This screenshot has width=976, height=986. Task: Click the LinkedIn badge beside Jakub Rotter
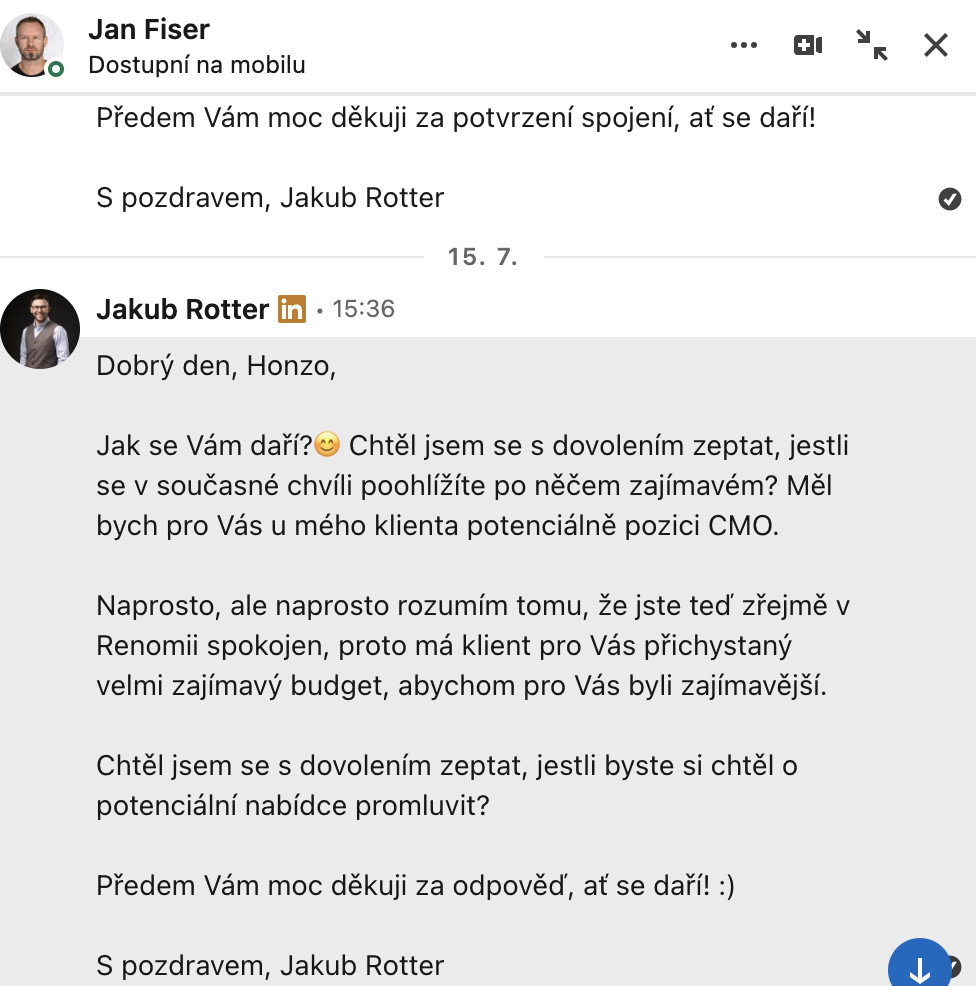(292, 309)
